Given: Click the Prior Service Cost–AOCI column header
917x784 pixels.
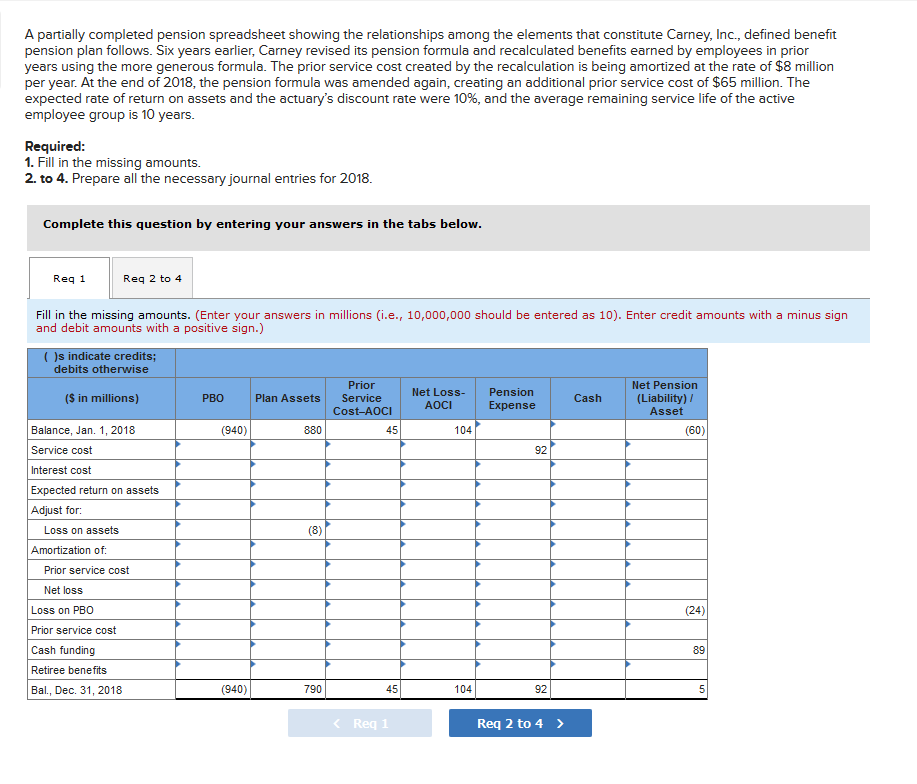Looking at the screenshot, I should pyautogui.click(x=363, y=398).
